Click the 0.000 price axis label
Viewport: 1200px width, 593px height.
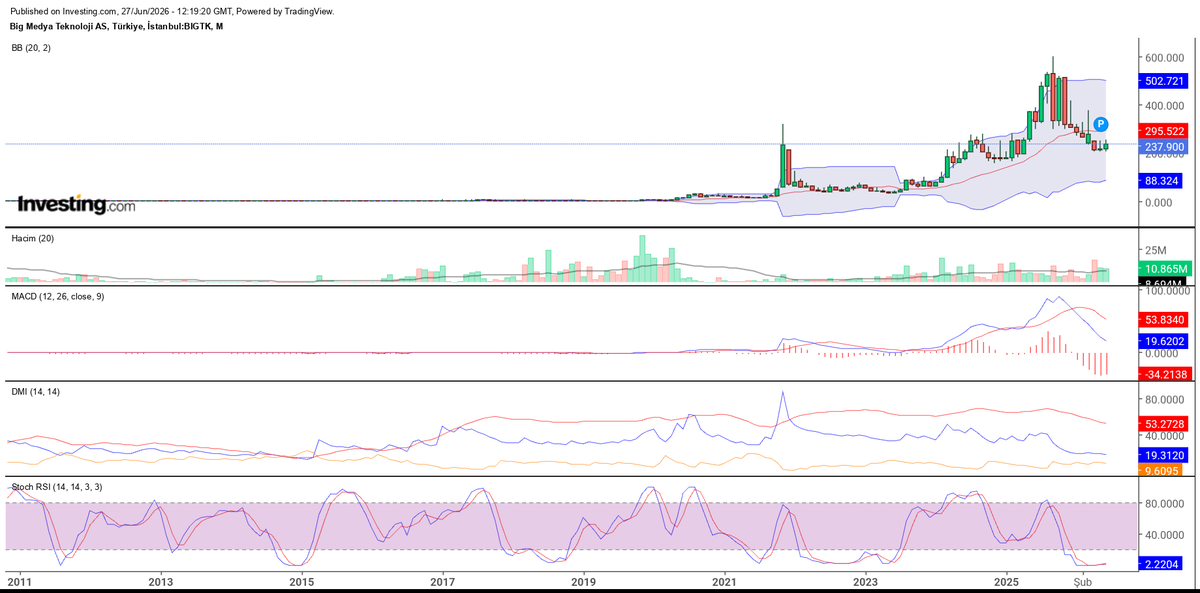click(1159, 202)
